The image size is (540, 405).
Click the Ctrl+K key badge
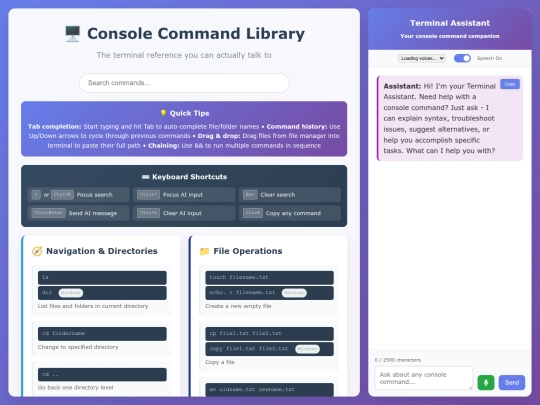point(62,195)
